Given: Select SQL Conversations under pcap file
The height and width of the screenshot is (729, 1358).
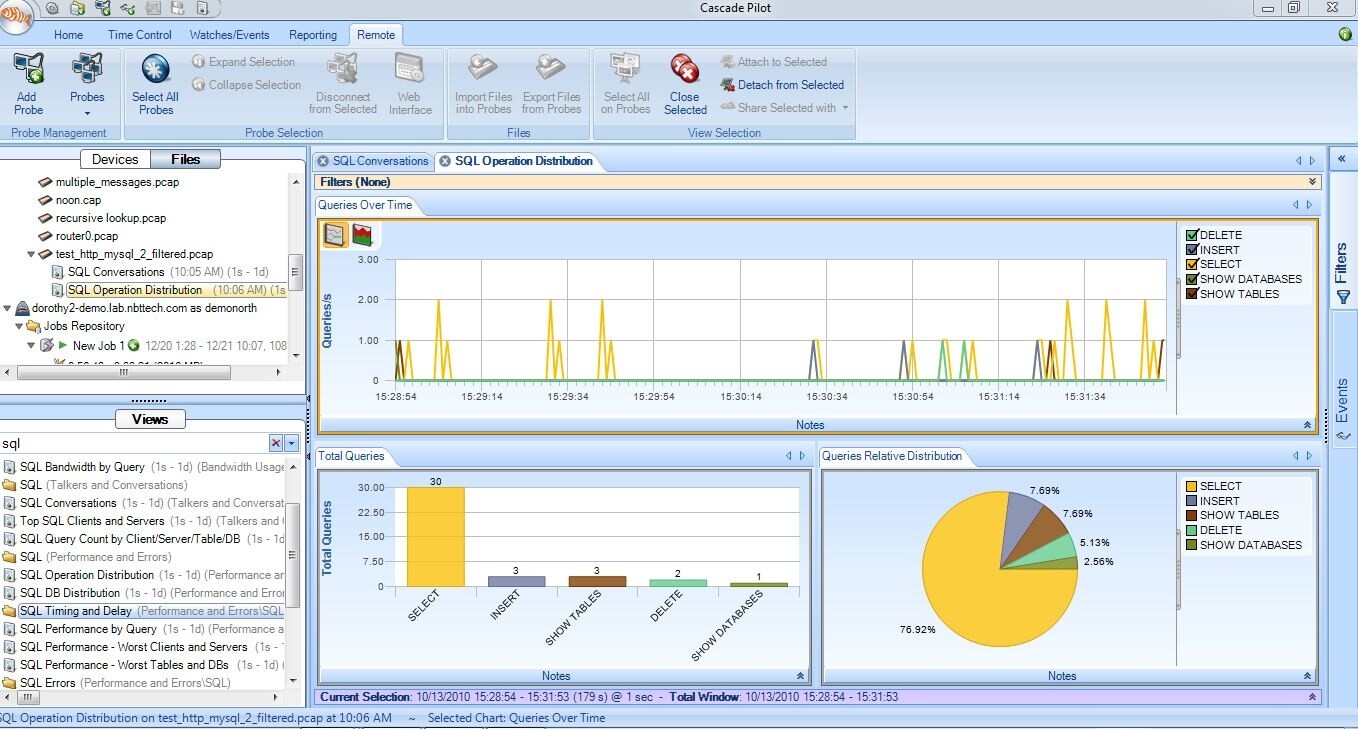Looking at the screenshot, I should coord(116,272).
